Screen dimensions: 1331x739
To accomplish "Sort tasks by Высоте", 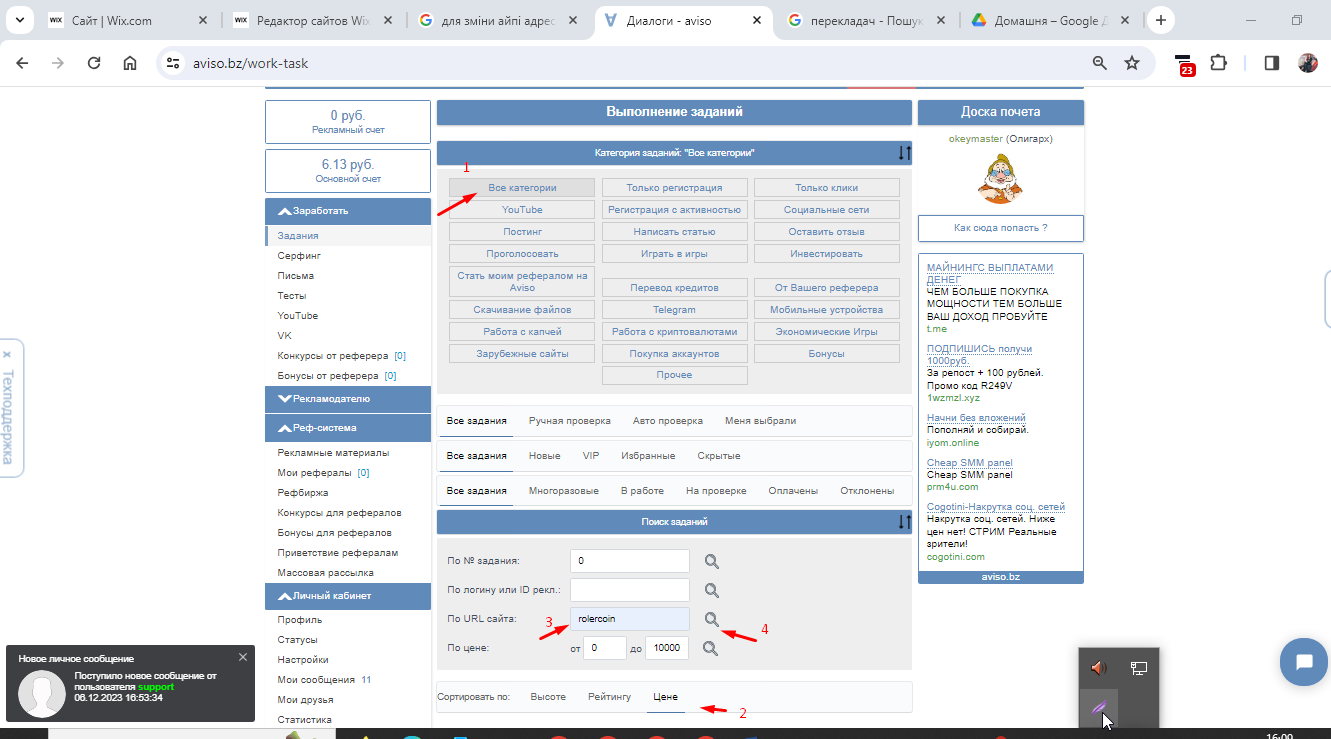I will [548, 697].
